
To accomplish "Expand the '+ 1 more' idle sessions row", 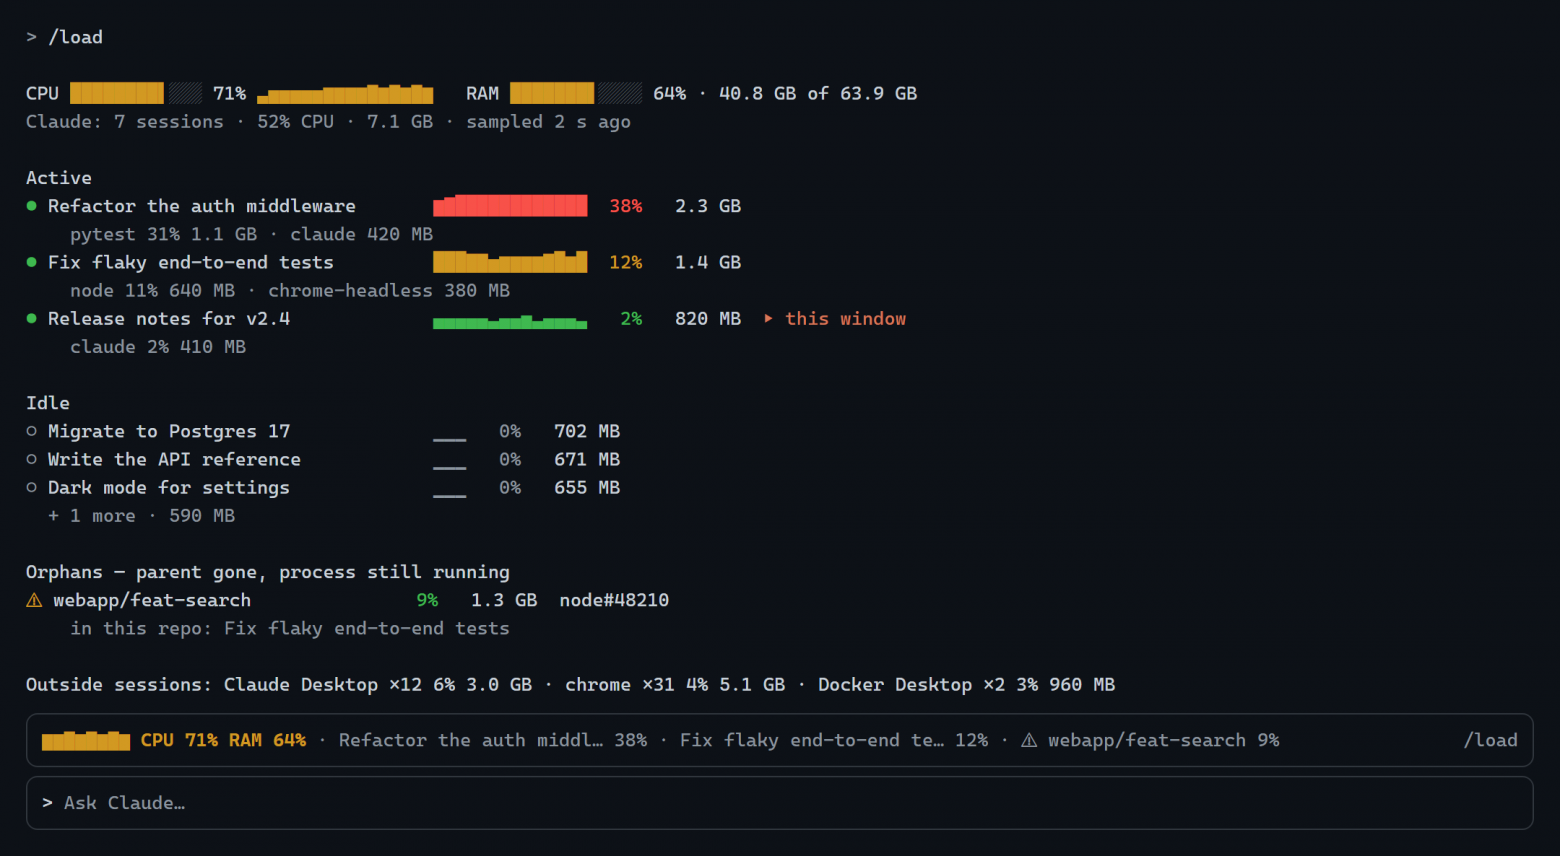I will [x=141, y=516].
